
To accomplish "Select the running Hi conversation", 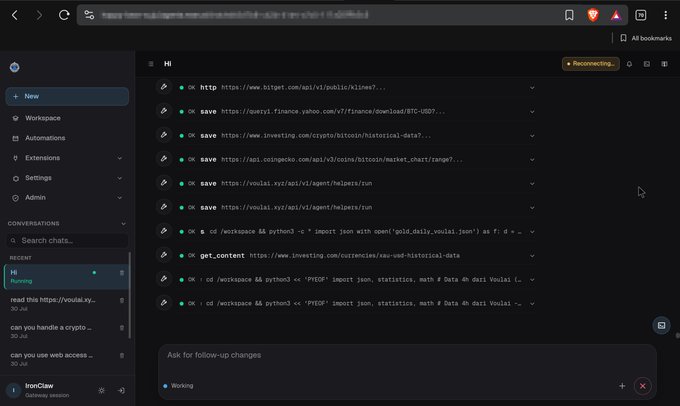I will [x=66, y=276].
